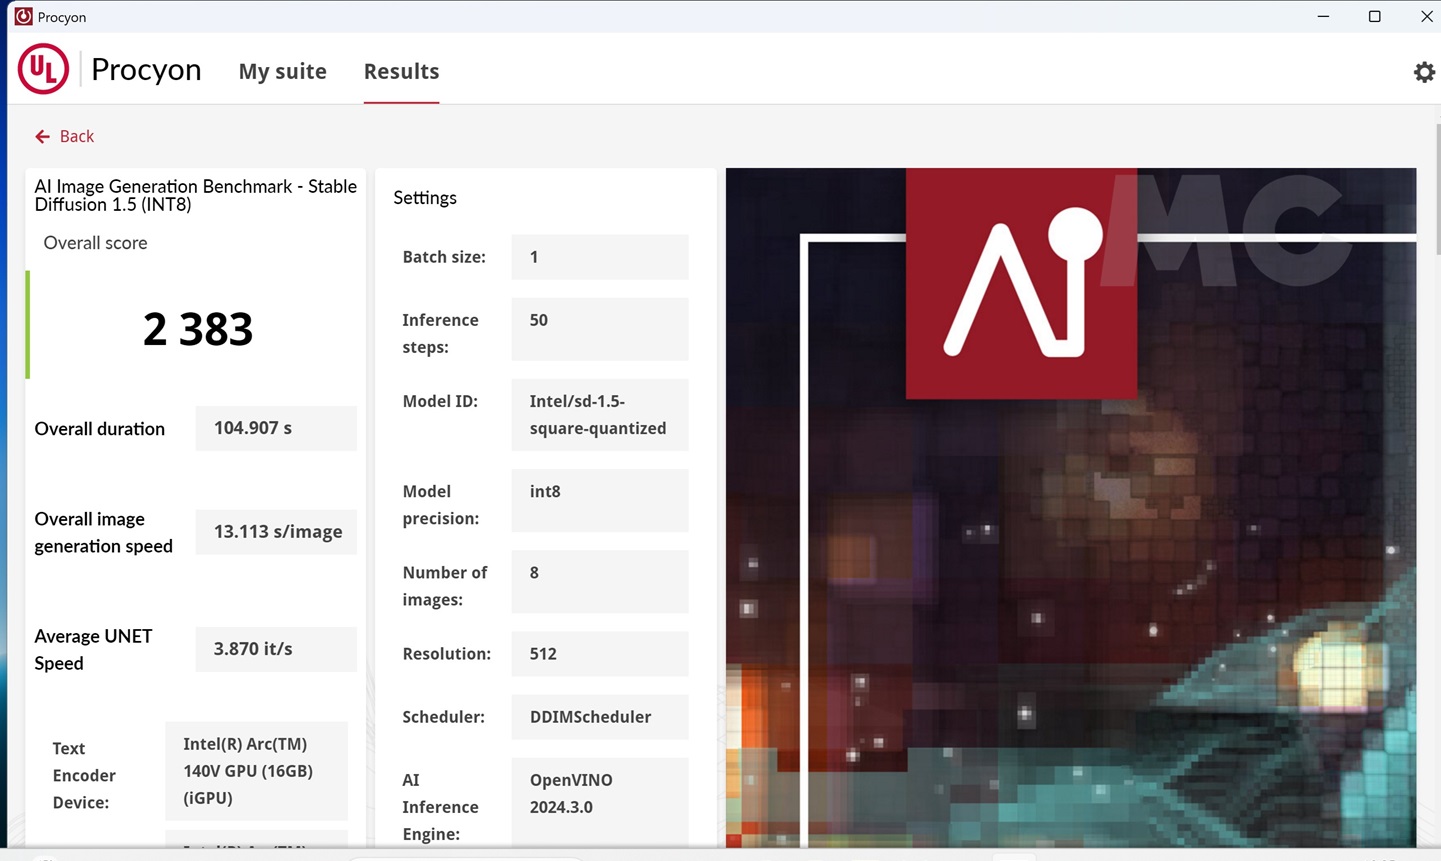1441x861 pixels.
Task: Switch to the My suite tab
Action: (282, 72)
